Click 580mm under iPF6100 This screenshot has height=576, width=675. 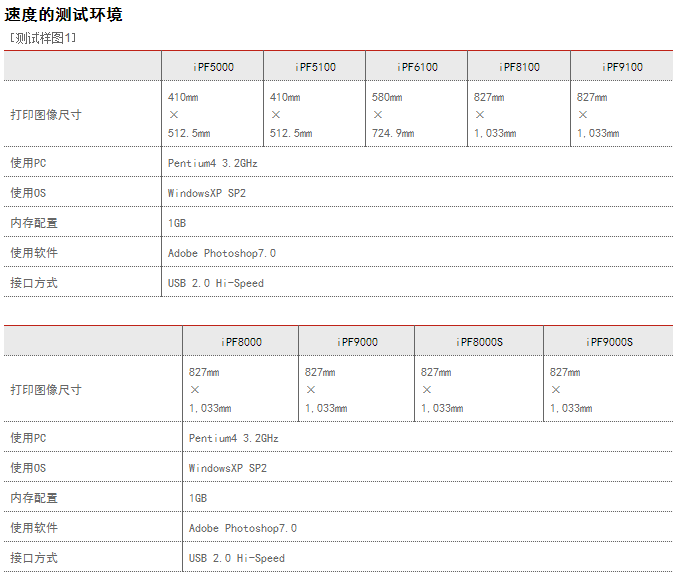click(x=387, y=97)
